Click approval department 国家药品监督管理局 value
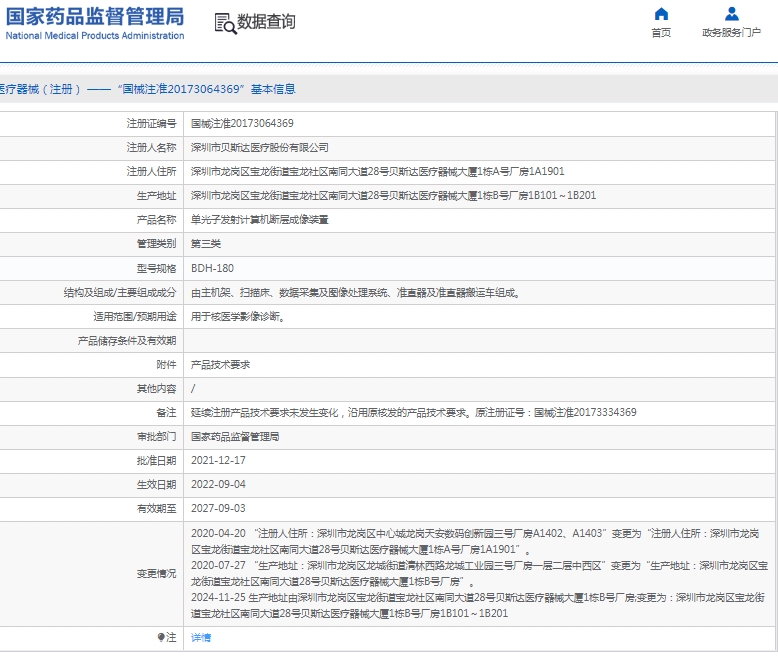This screenshot has width=778, height=656. 235,437
